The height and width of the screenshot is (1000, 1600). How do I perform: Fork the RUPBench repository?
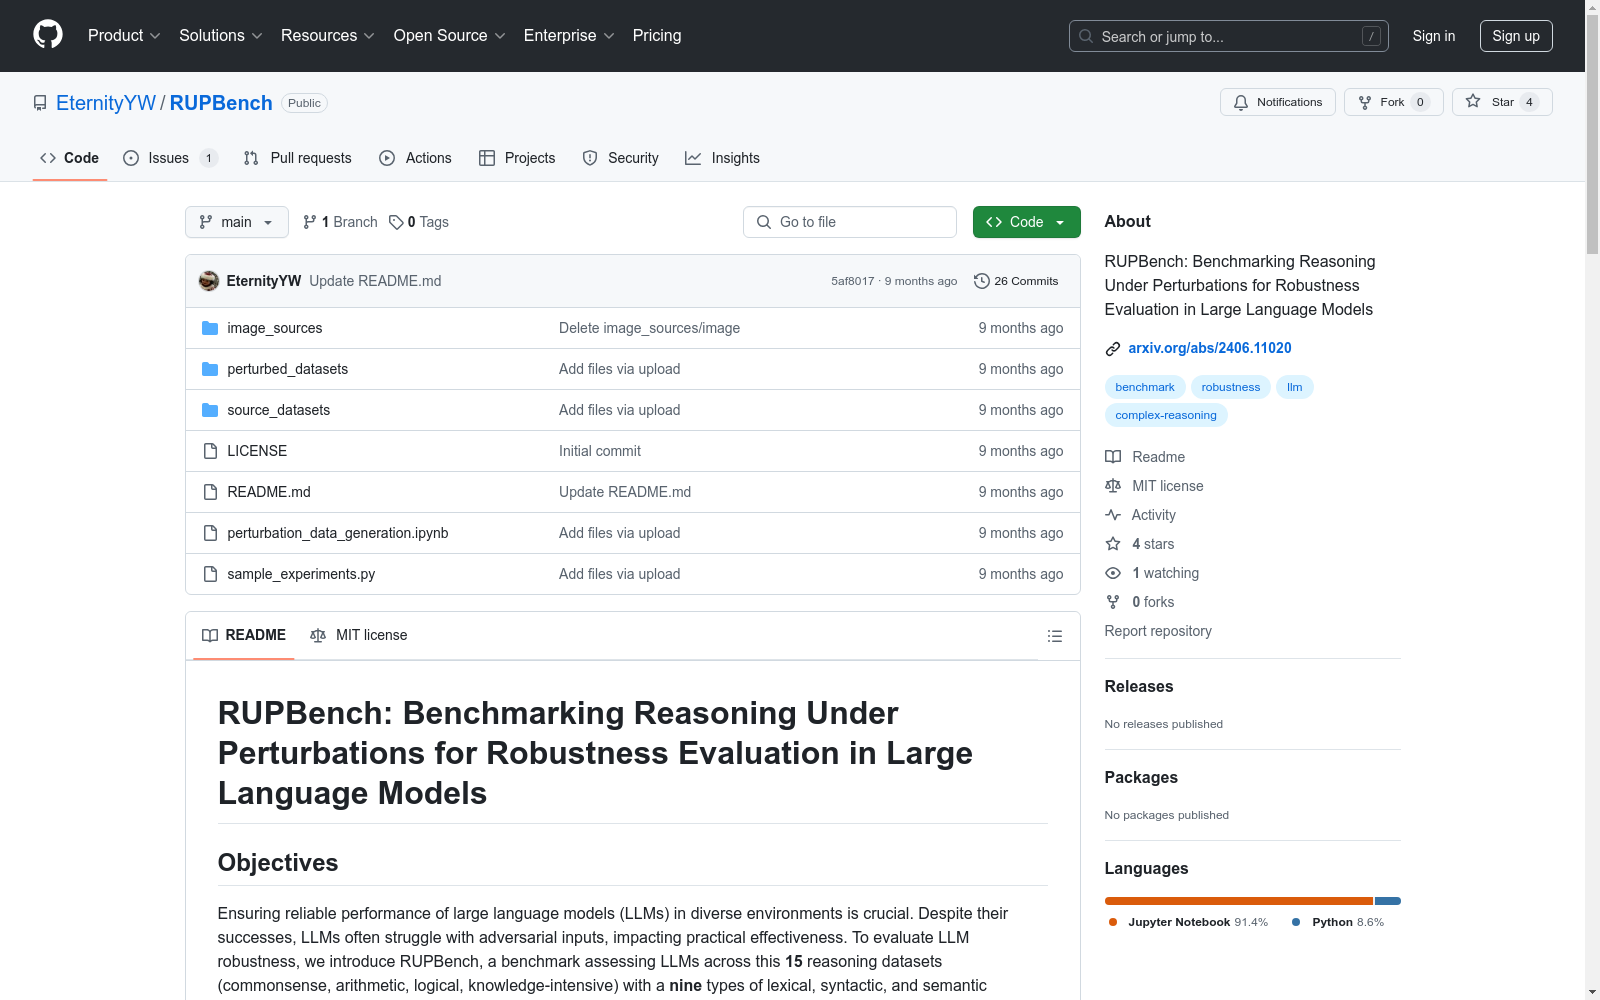pos(1393,102)
